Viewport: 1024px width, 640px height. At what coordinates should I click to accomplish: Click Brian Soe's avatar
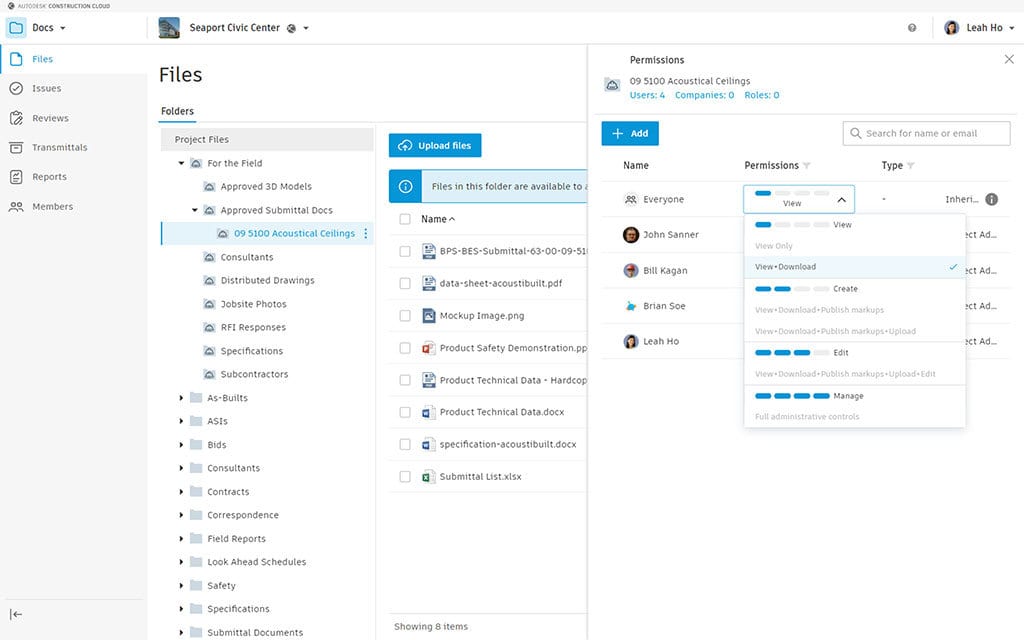click(x=631, y=306)
